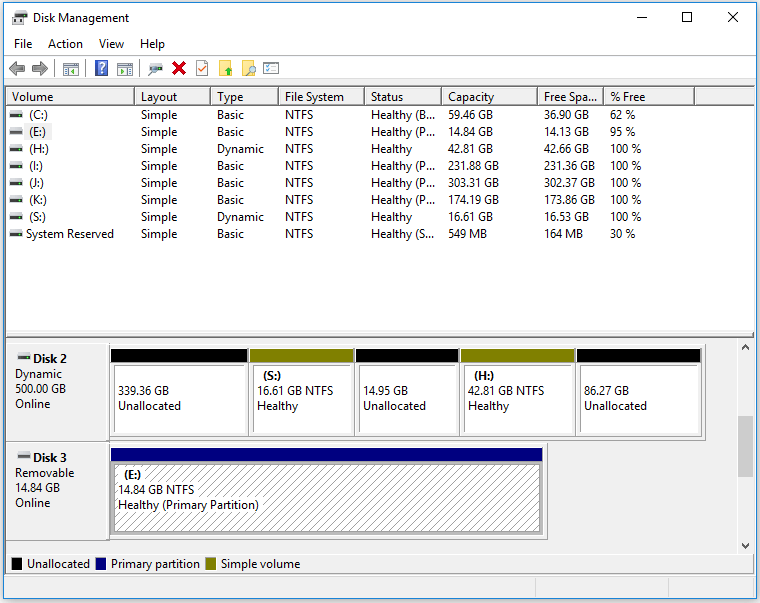Select the (J:) volume in list
The image size is (760, 603).
click(36, 183)
